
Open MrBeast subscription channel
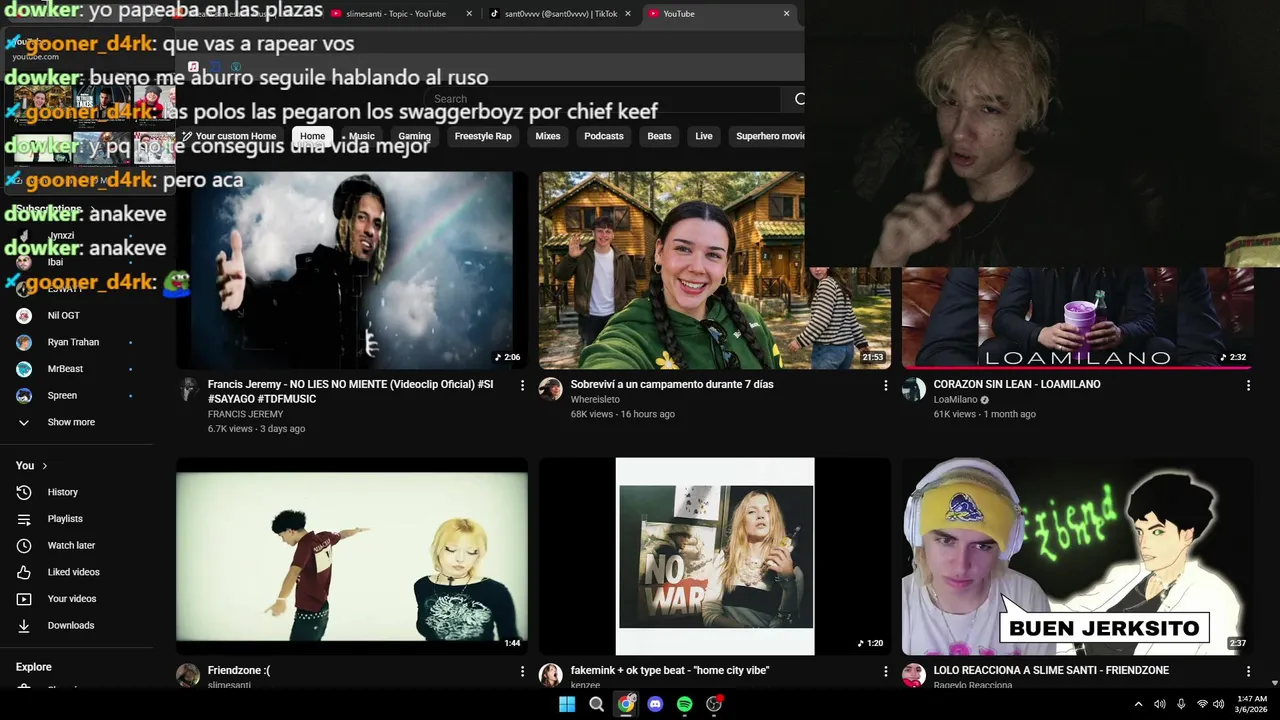(x=65, y=369)
